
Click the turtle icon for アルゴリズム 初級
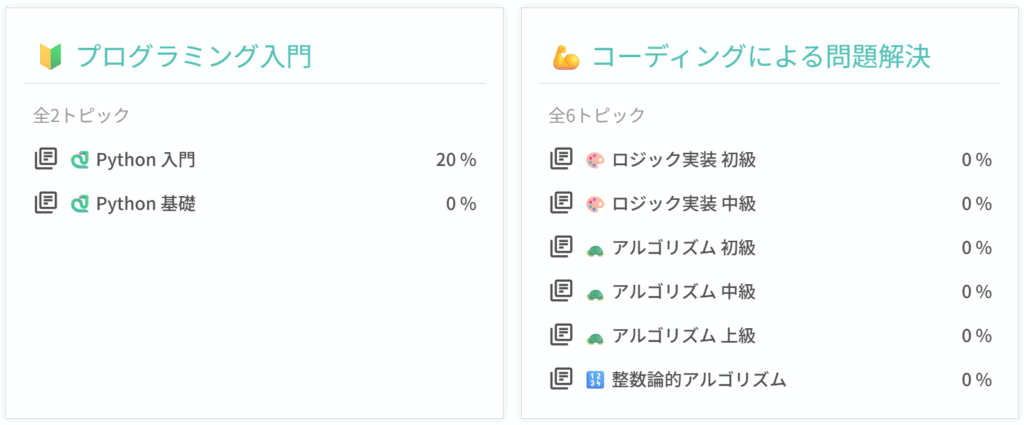point(595,248)
